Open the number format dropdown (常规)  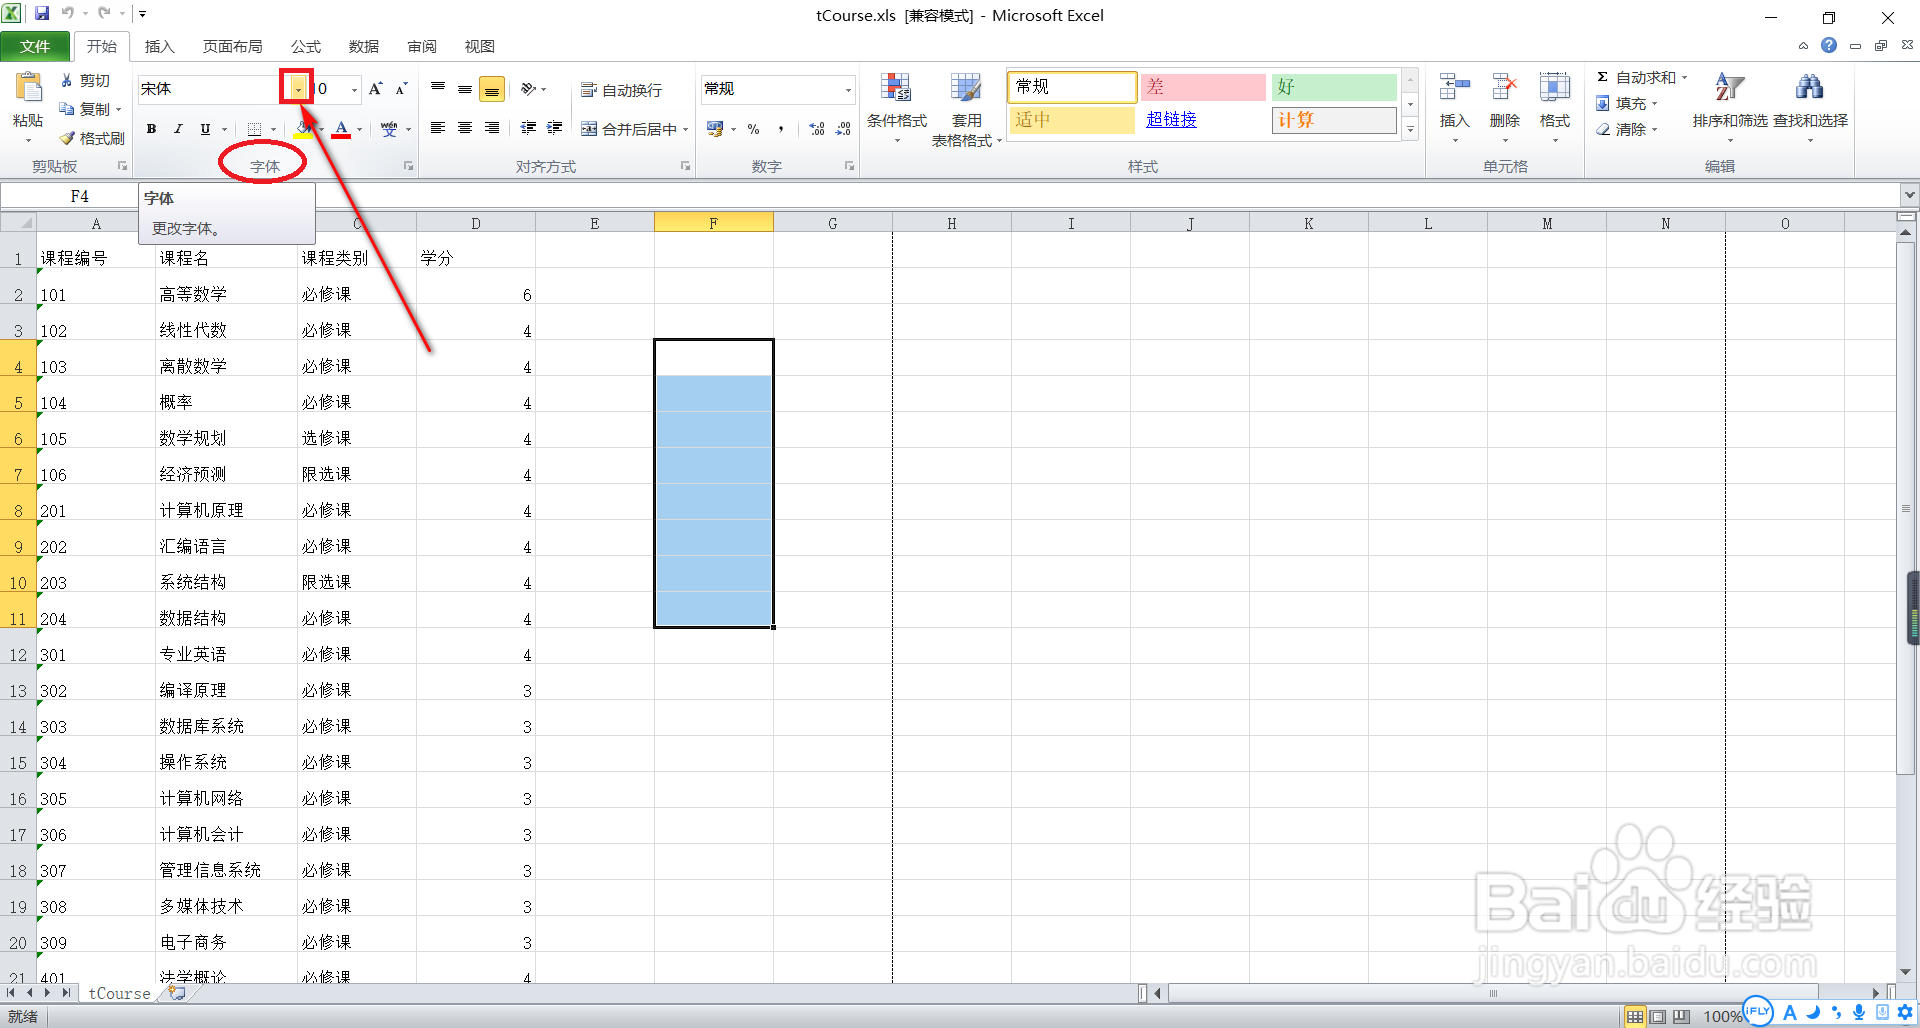[x=848, y=89]
